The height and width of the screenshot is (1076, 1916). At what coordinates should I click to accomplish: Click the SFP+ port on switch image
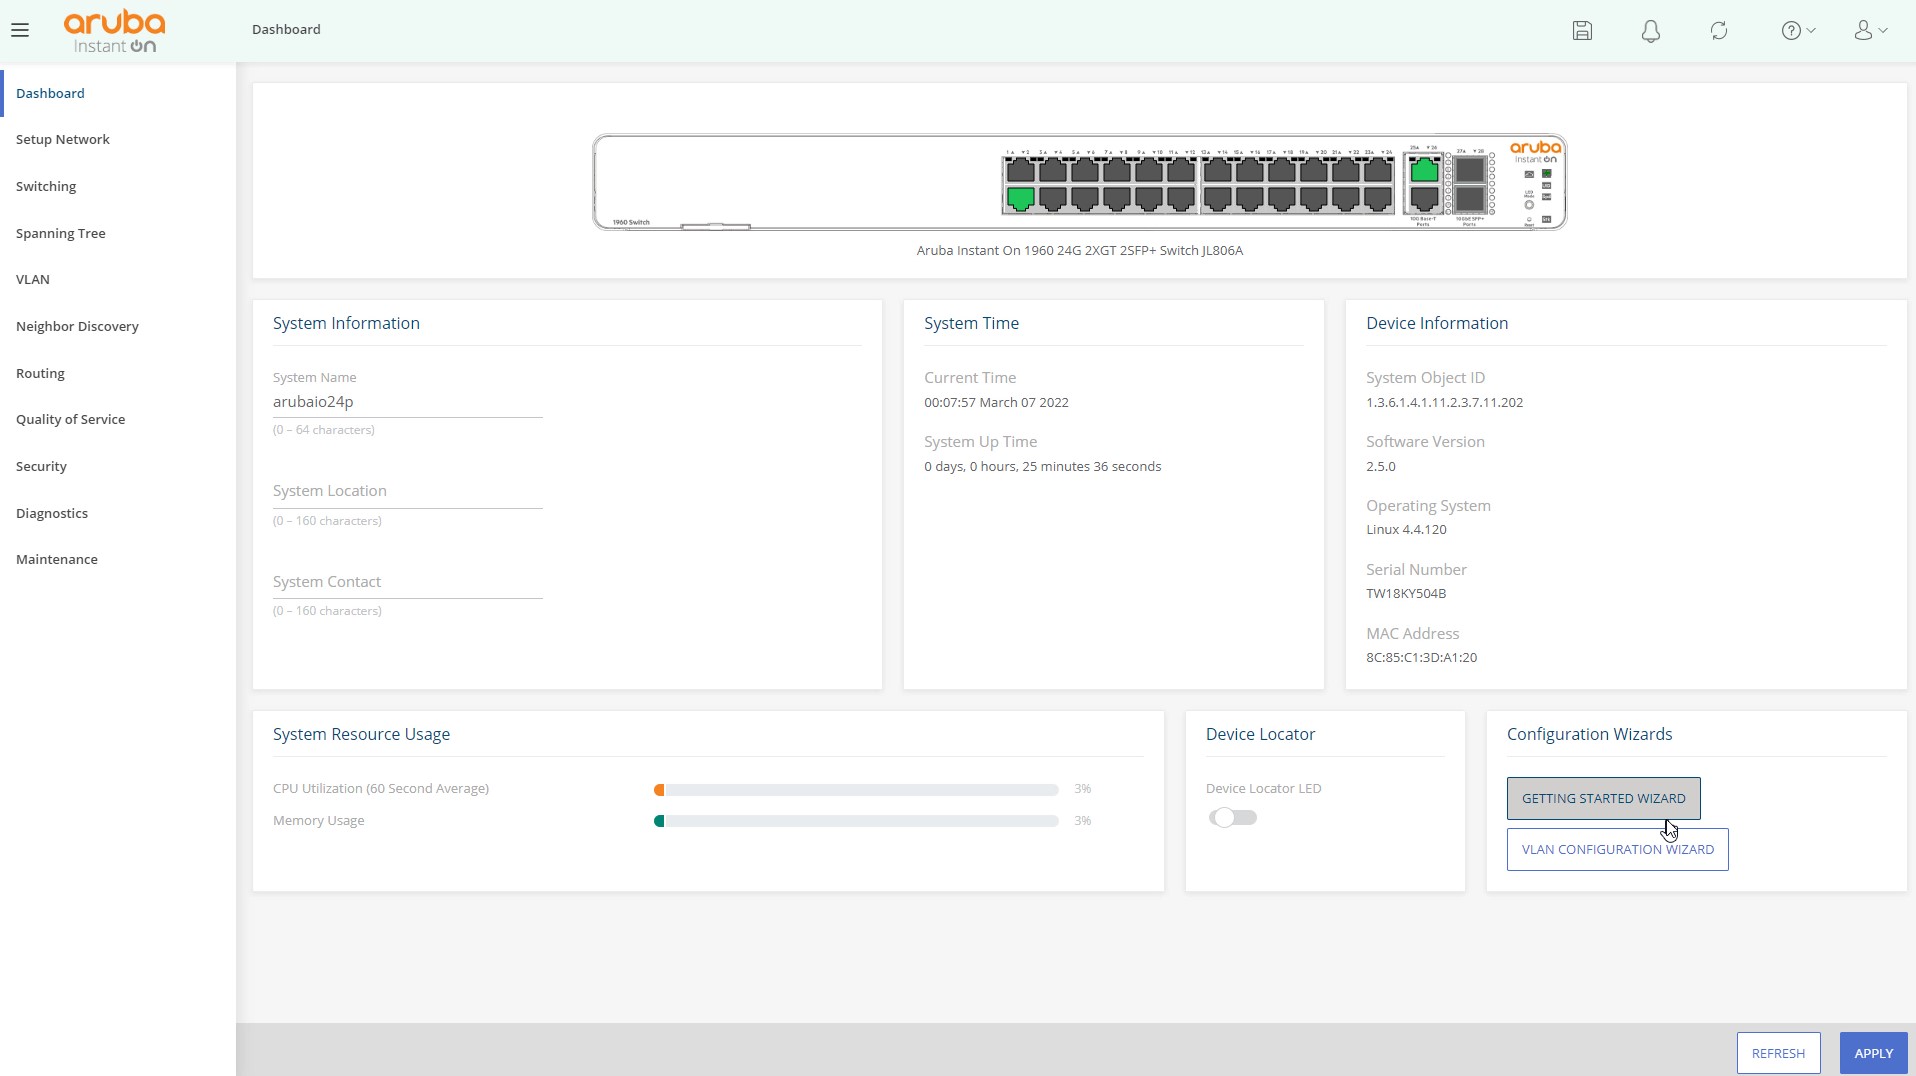[x=1469, y=171]
